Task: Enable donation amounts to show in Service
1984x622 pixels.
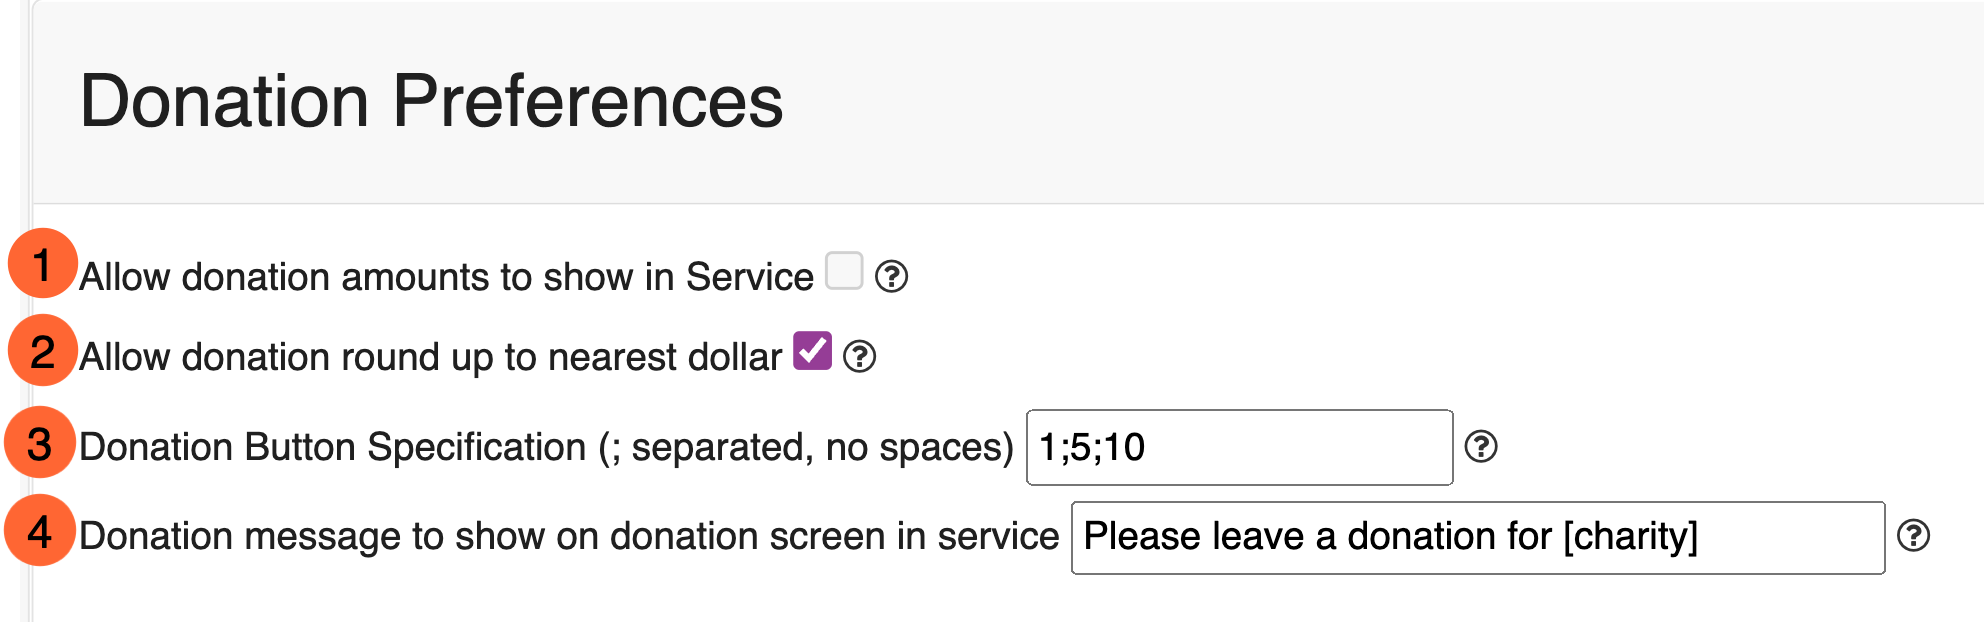Action: click(844, 270)
